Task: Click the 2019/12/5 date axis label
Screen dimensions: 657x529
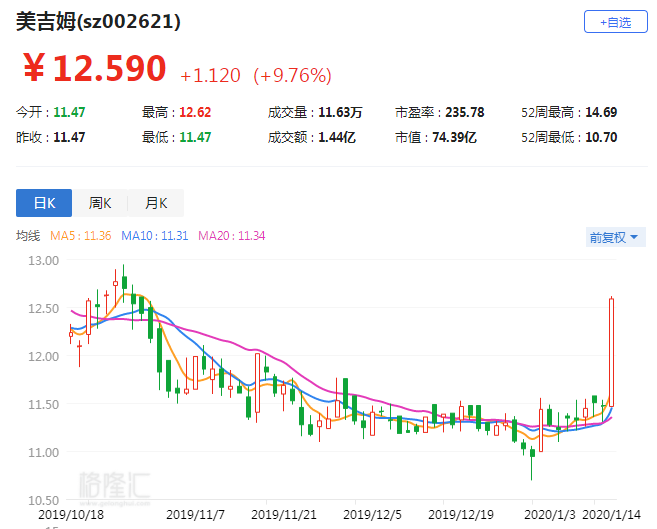Action: [372, 515]
